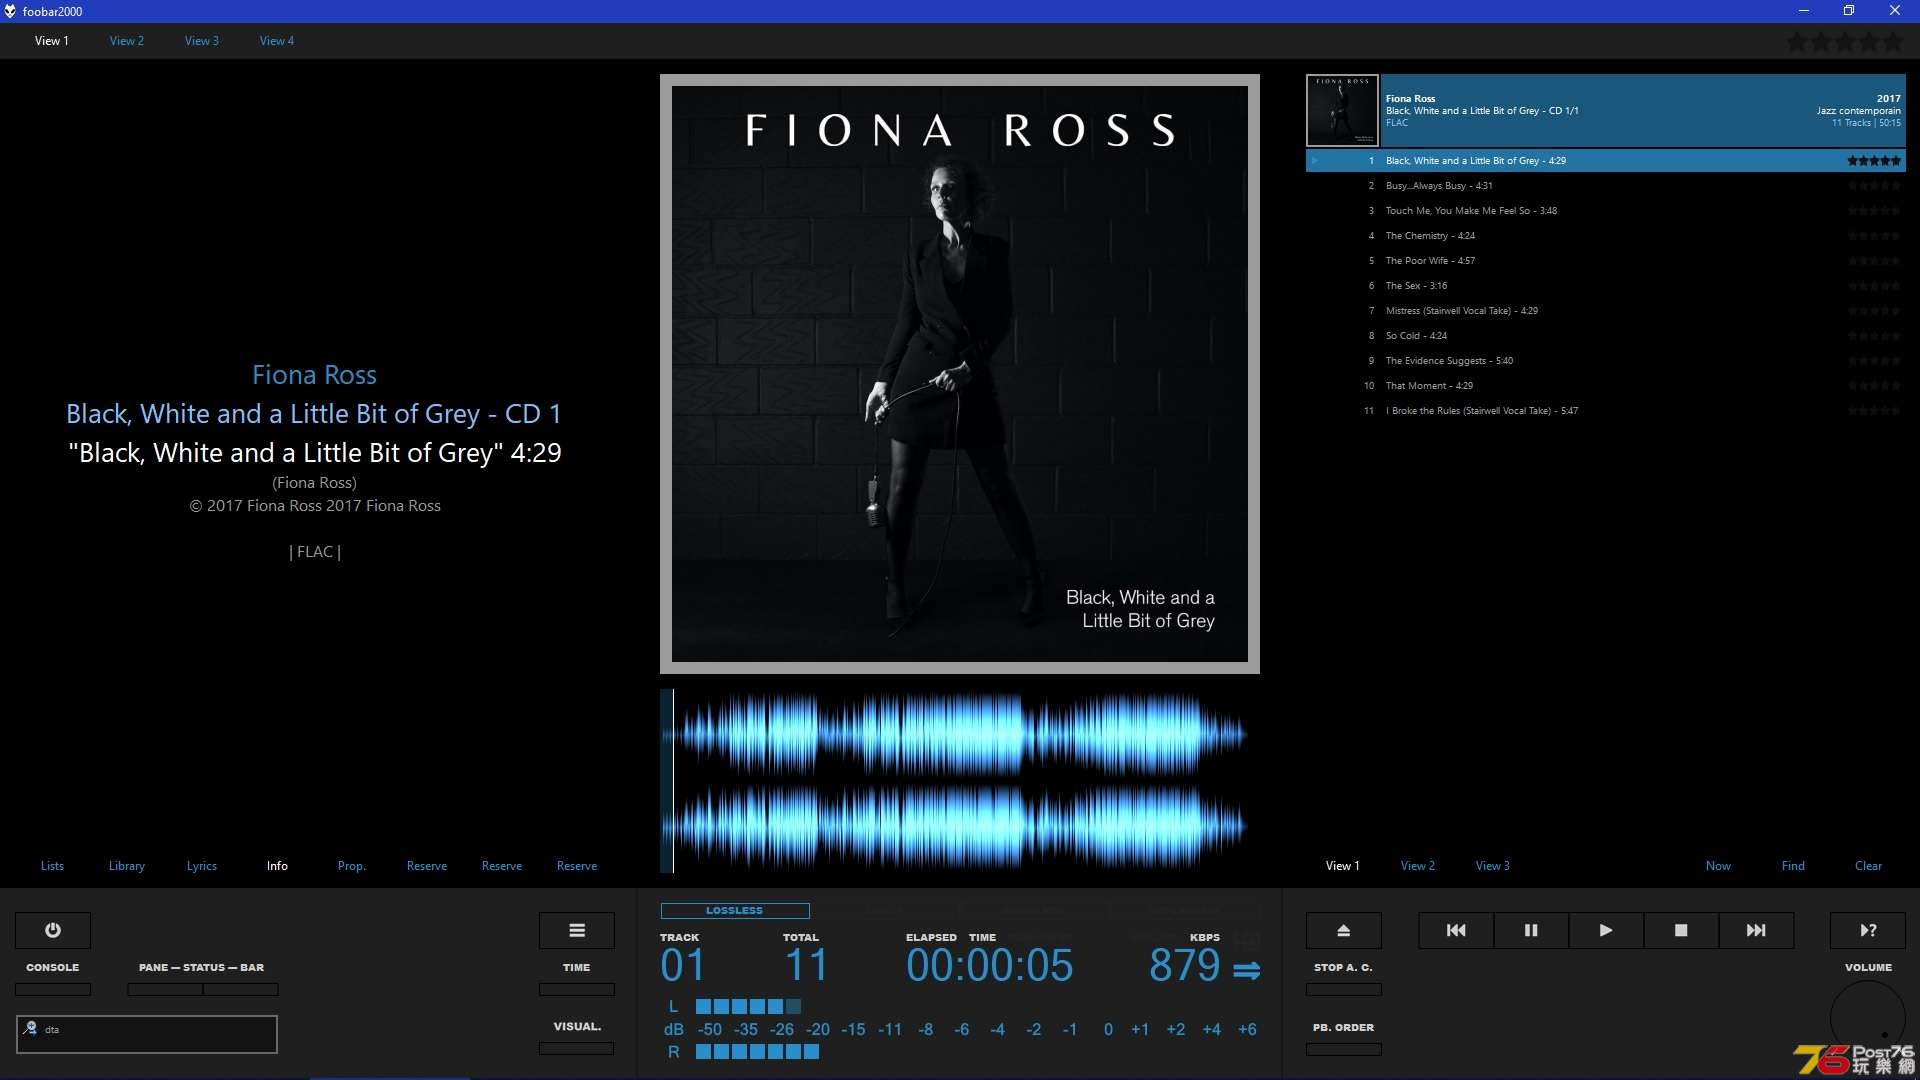Click the power icon button above CONSOLE
This screenshot has height=1080, width=1920.
(53, 930)
